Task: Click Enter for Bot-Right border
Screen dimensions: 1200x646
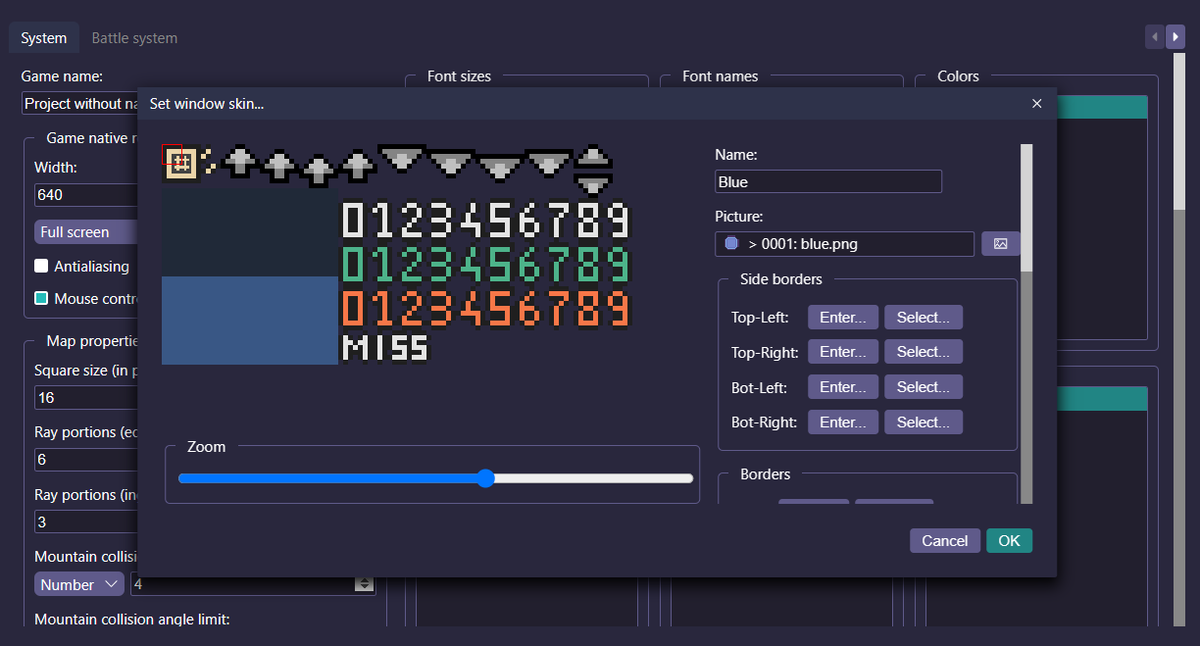Action: (x=843, y=422)
